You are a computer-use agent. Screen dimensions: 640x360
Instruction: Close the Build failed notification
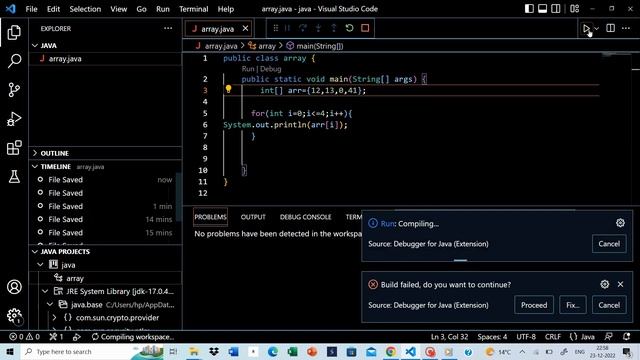[620, 284]
